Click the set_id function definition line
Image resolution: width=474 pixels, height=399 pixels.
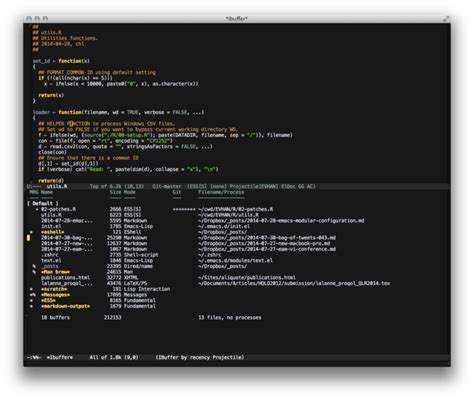tap(61, 61)
